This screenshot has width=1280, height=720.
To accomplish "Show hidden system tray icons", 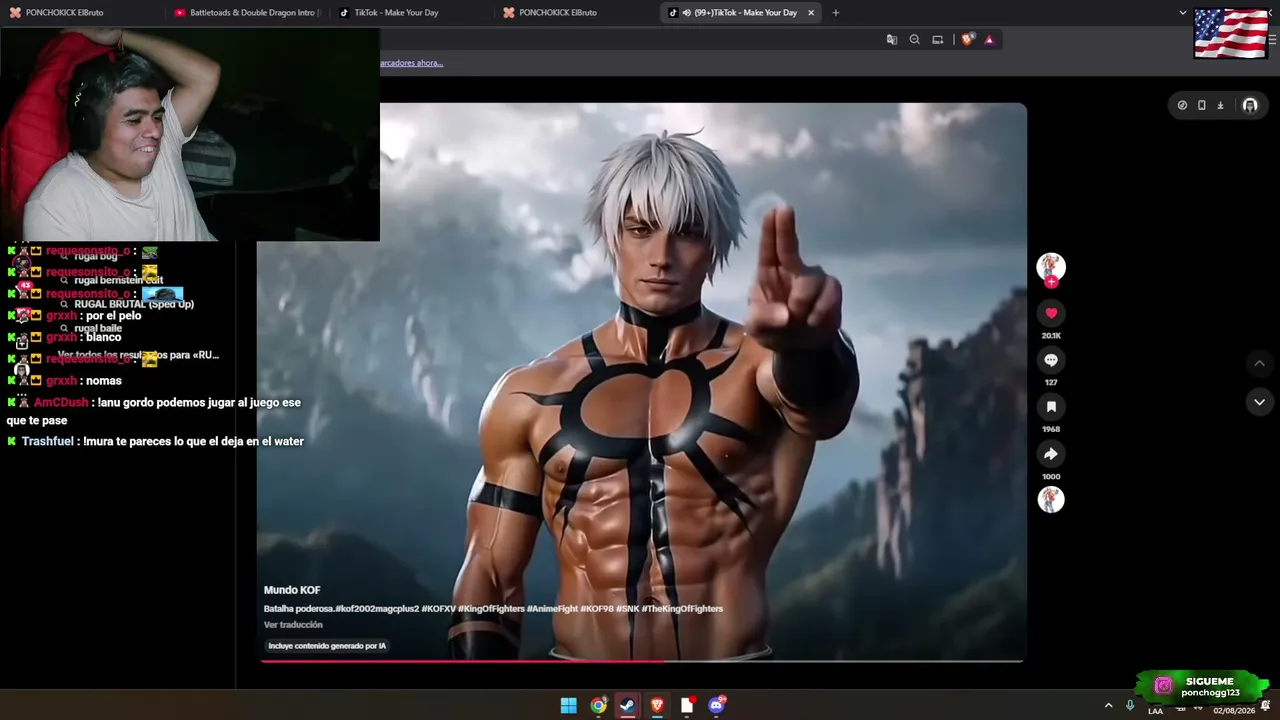I will [1108, 706].
